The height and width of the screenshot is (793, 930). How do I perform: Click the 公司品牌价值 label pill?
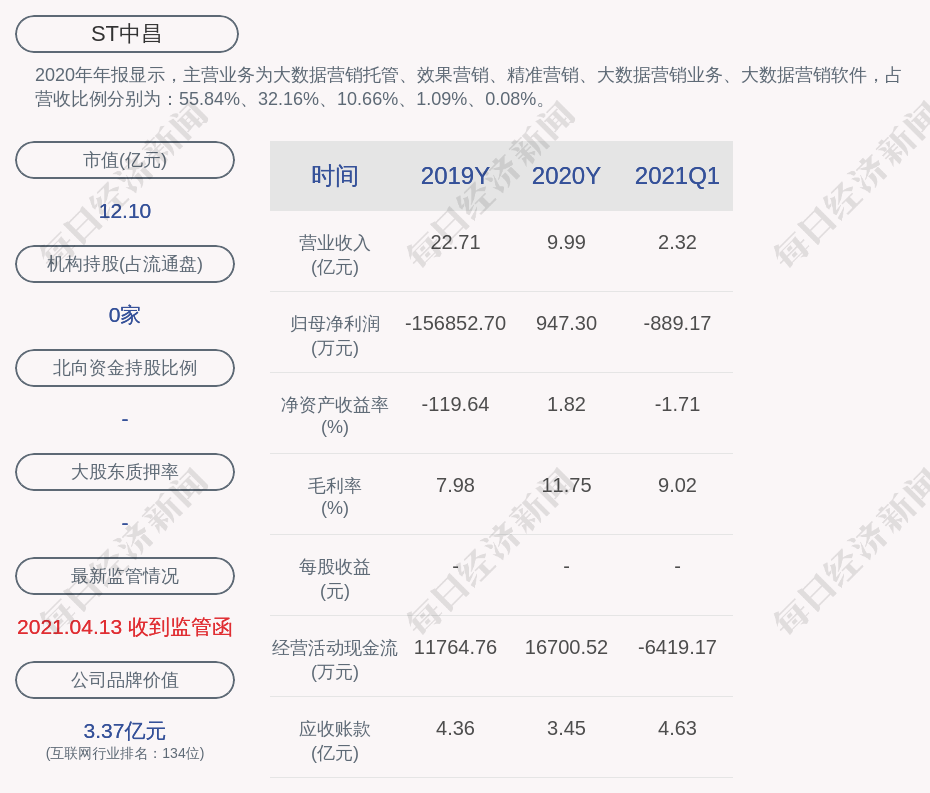click(x=125, y=680)
